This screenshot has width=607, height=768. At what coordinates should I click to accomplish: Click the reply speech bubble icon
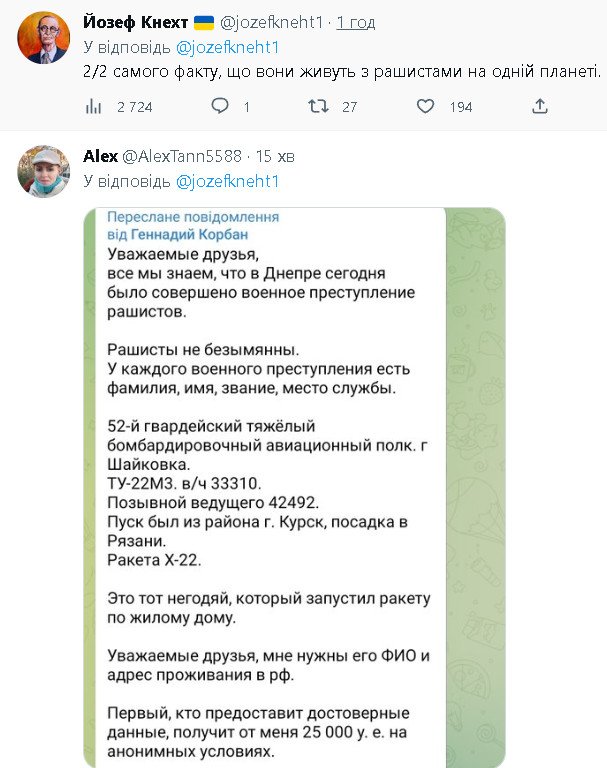(x=220, y=106)
